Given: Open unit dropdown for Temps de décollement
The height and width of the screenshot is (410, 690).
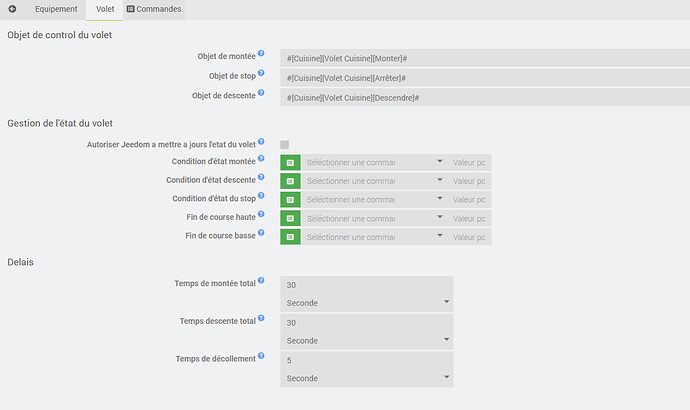Looking at the screenshot, I should click(x=367, y=378).
